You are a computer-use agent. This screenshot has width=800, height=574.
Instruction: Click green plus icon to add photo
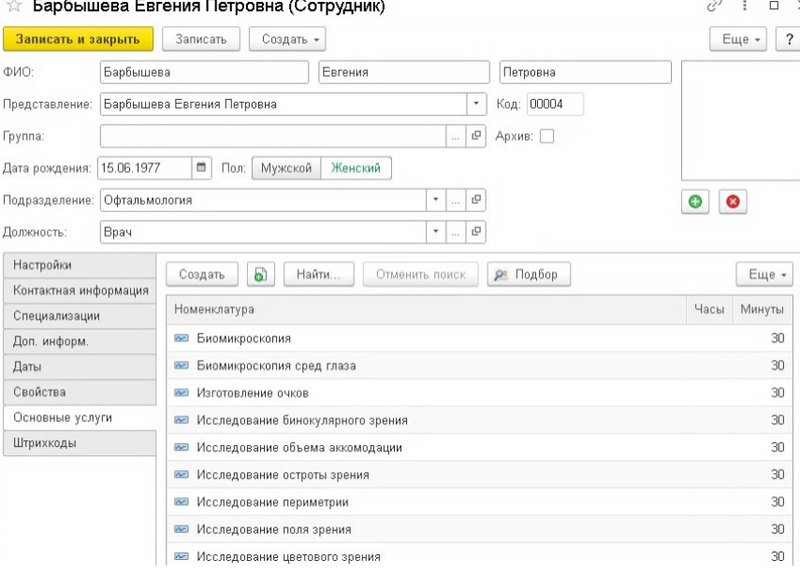click(x=695, y=201)
